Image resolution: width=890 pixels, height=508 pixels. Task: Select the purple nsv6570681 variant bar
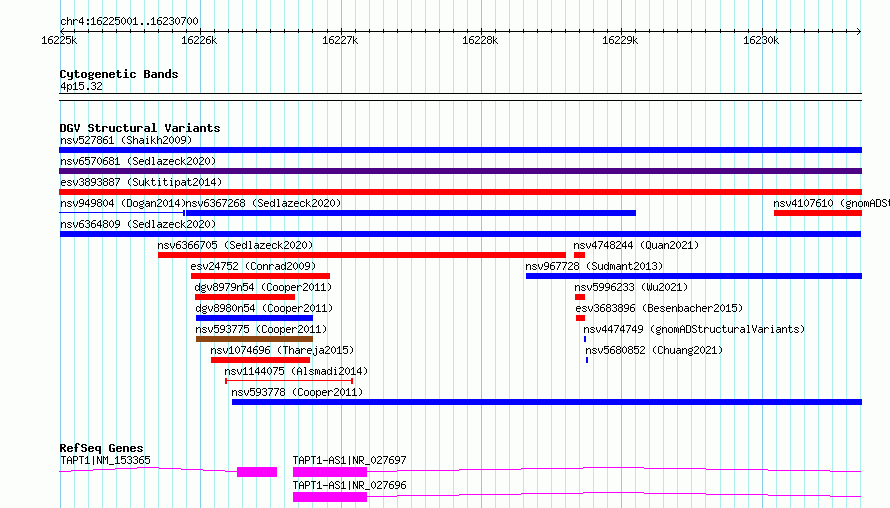click(460, 171)
